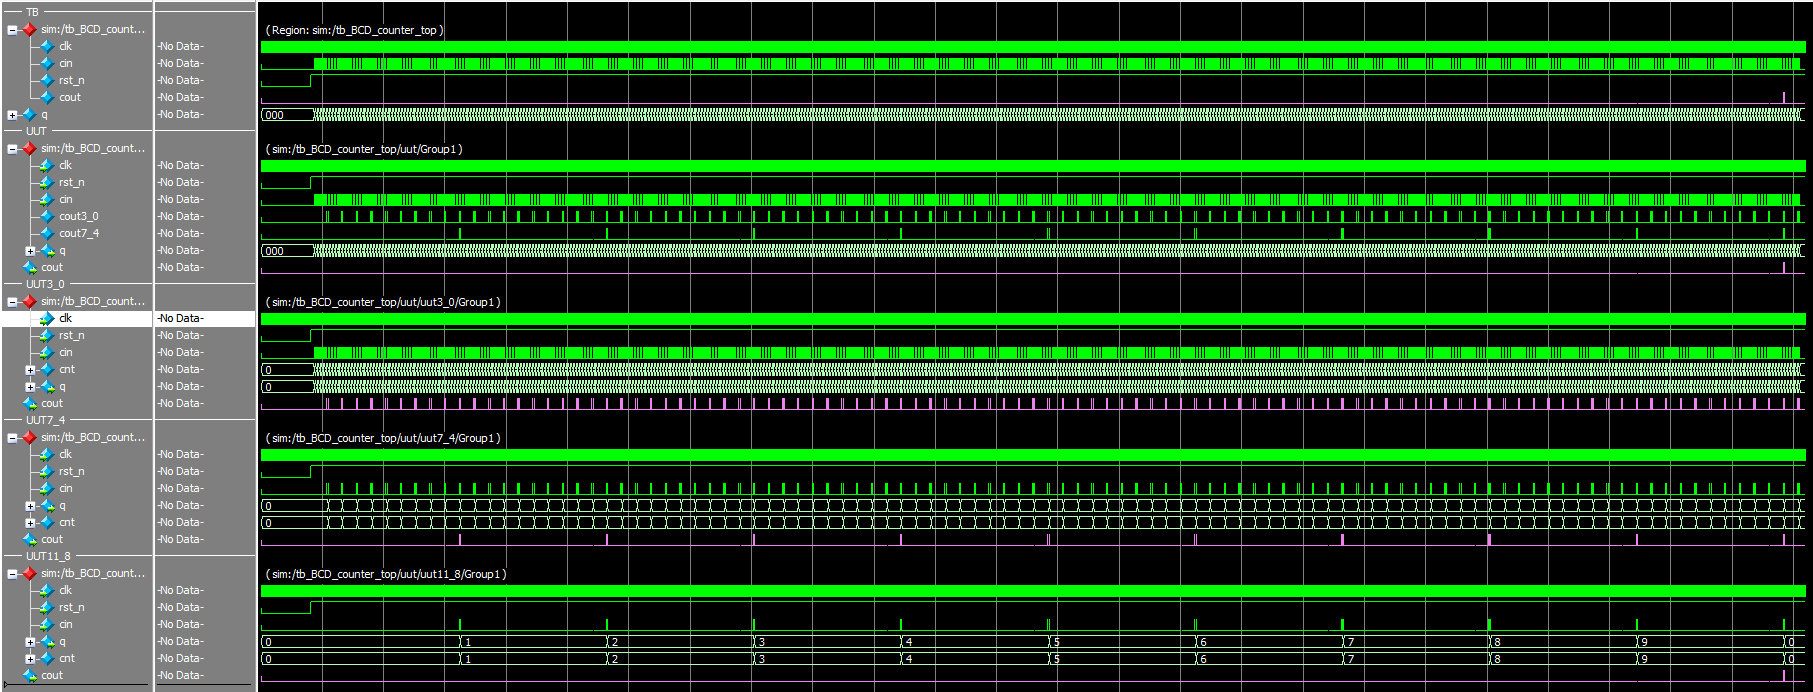1813x692 pixels.
Task: Click the '(sim:/tb_BCD_counter_top/uut/uut7_4/Group1)' label
Action: (x=383, y=439)
